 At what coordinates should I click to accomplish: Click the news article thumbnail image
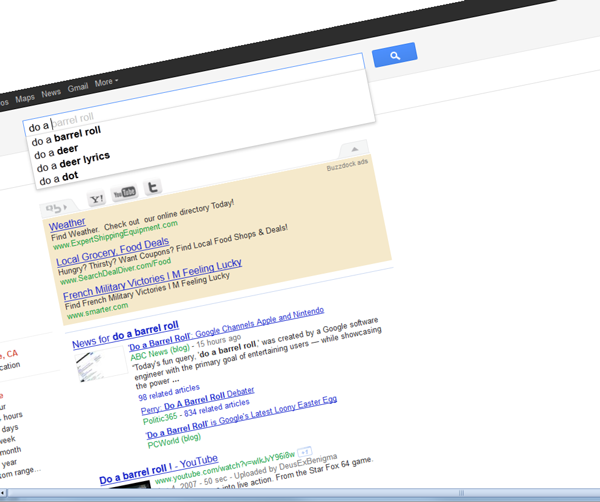point(101,364)
